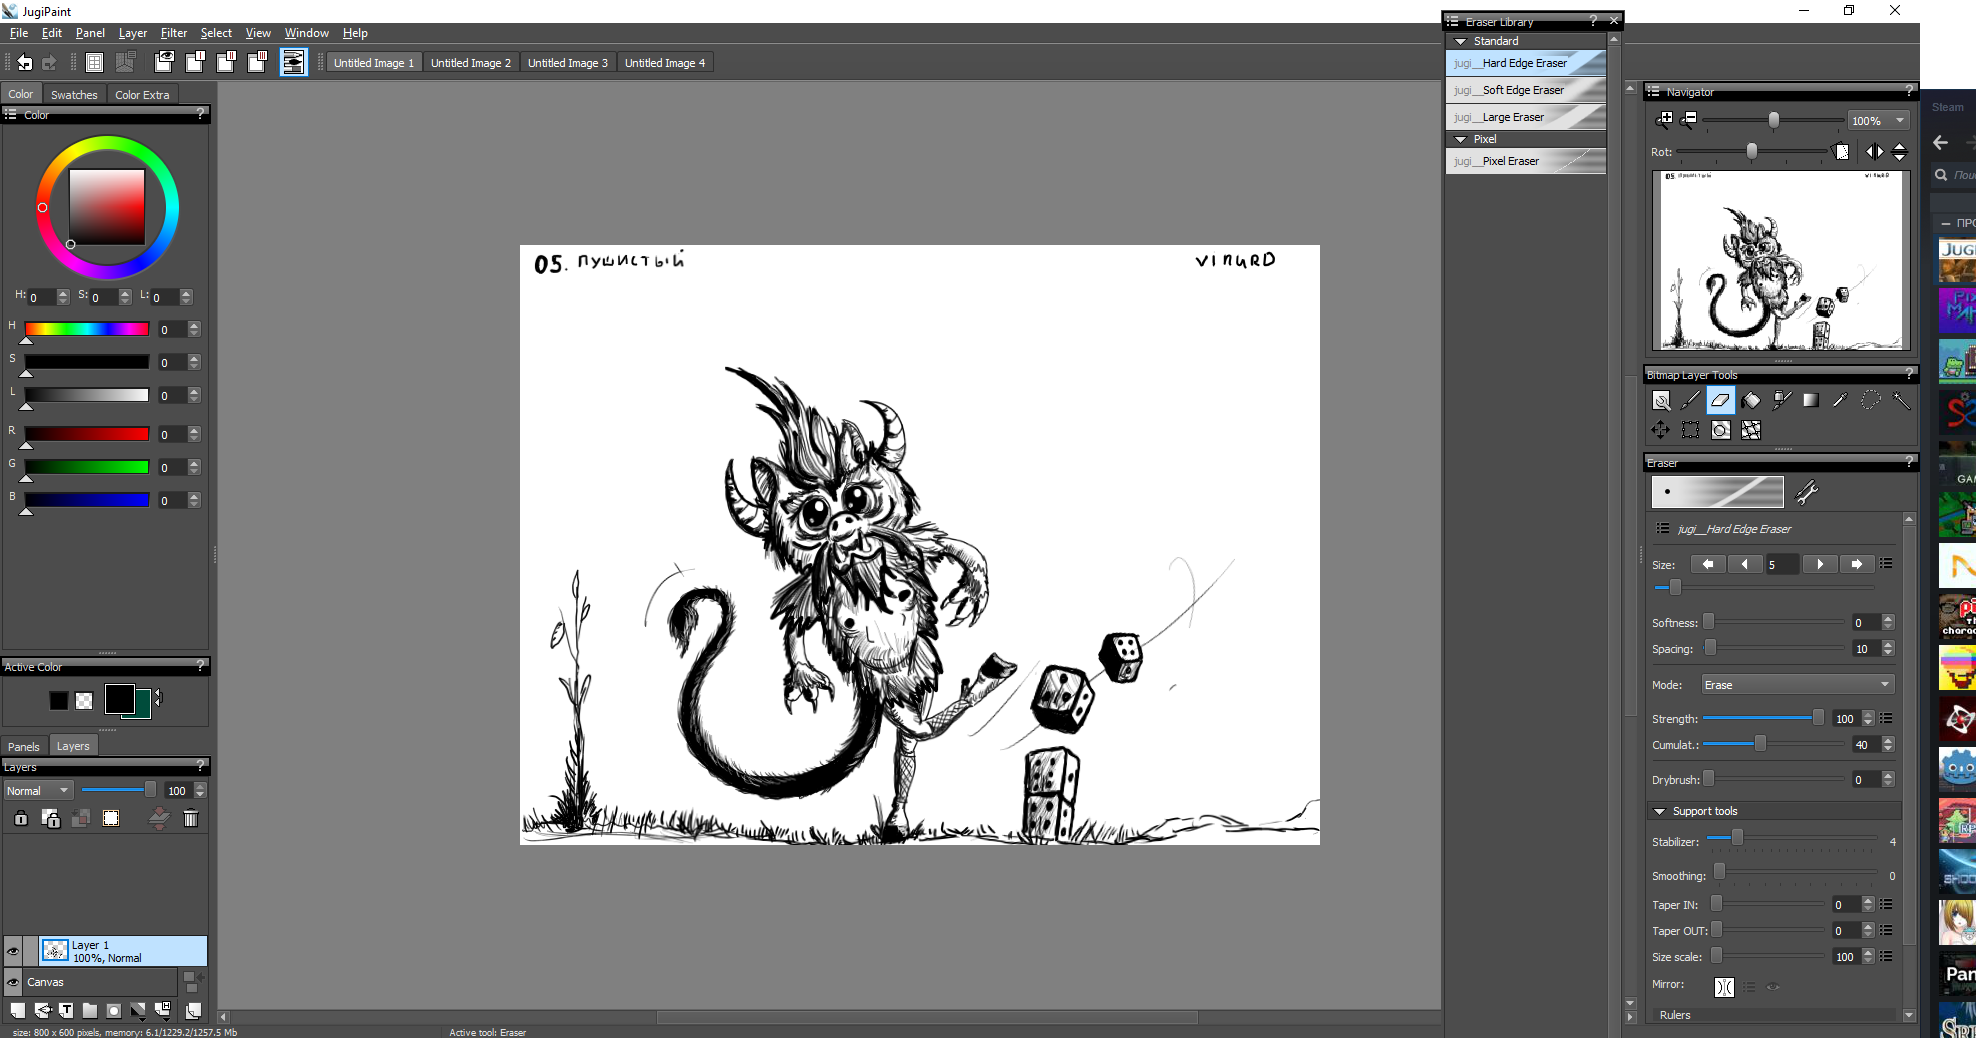
Task: Open eraser settings wrench icon
Action: (1806, 492)
